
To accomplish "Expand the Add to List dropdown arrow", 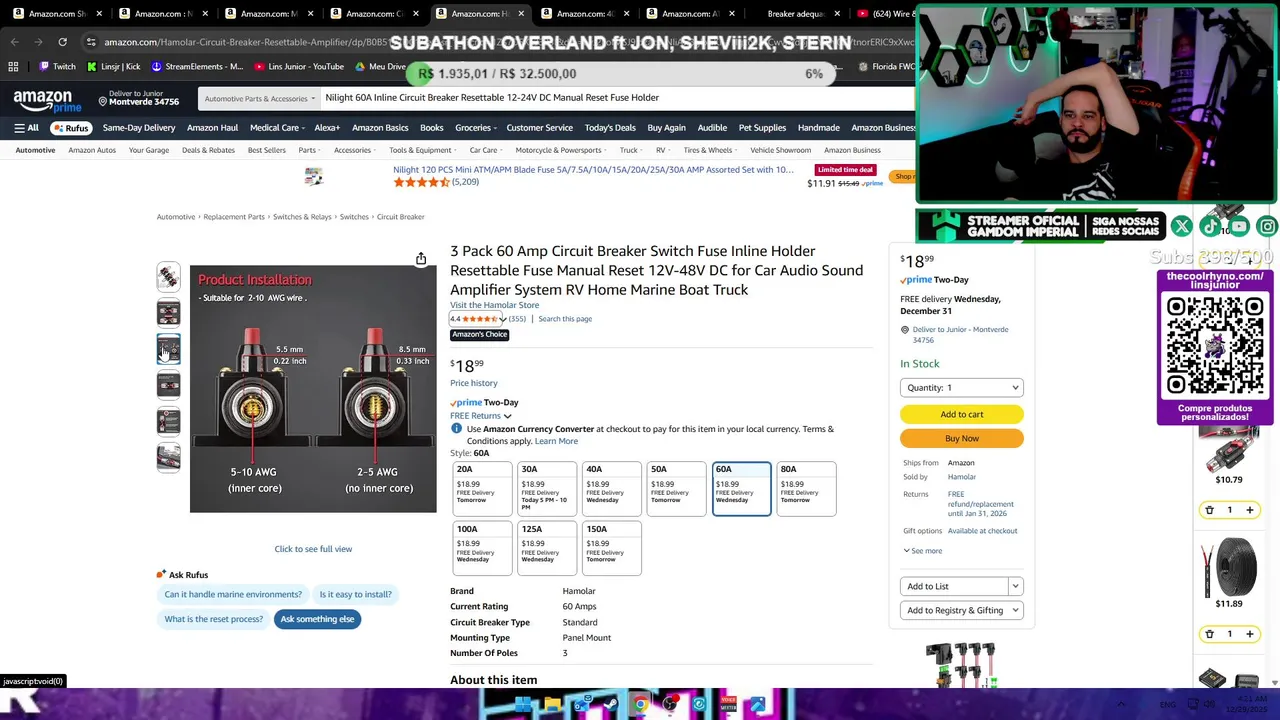I will pyautogui.click(x=1015, y=587).
